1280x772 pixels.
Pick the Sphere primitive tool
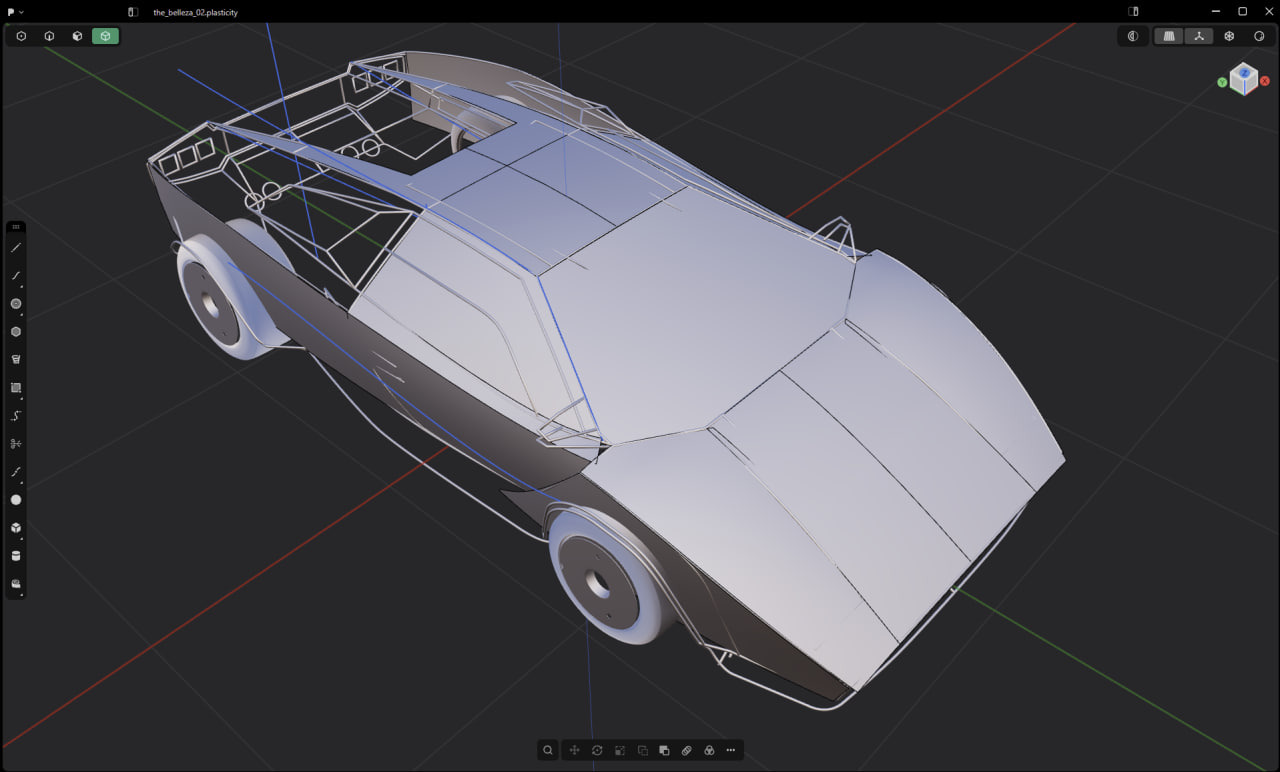(16, 500)
